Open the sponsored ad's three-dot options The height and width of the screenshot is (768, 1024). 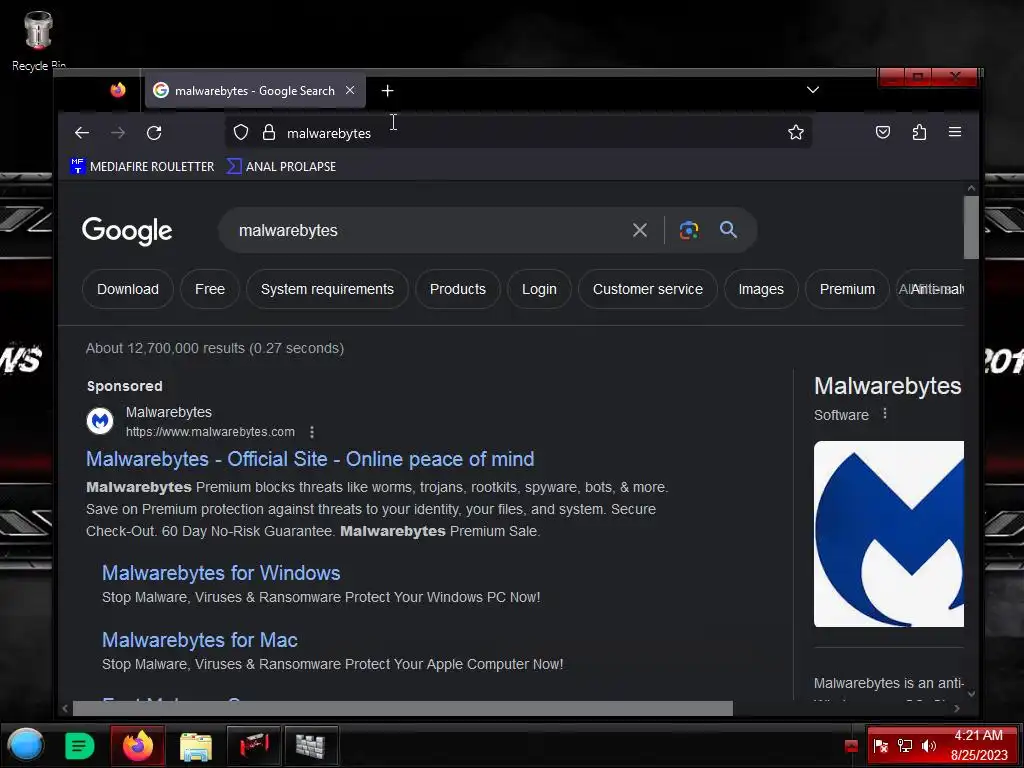[x=312, y=432]
